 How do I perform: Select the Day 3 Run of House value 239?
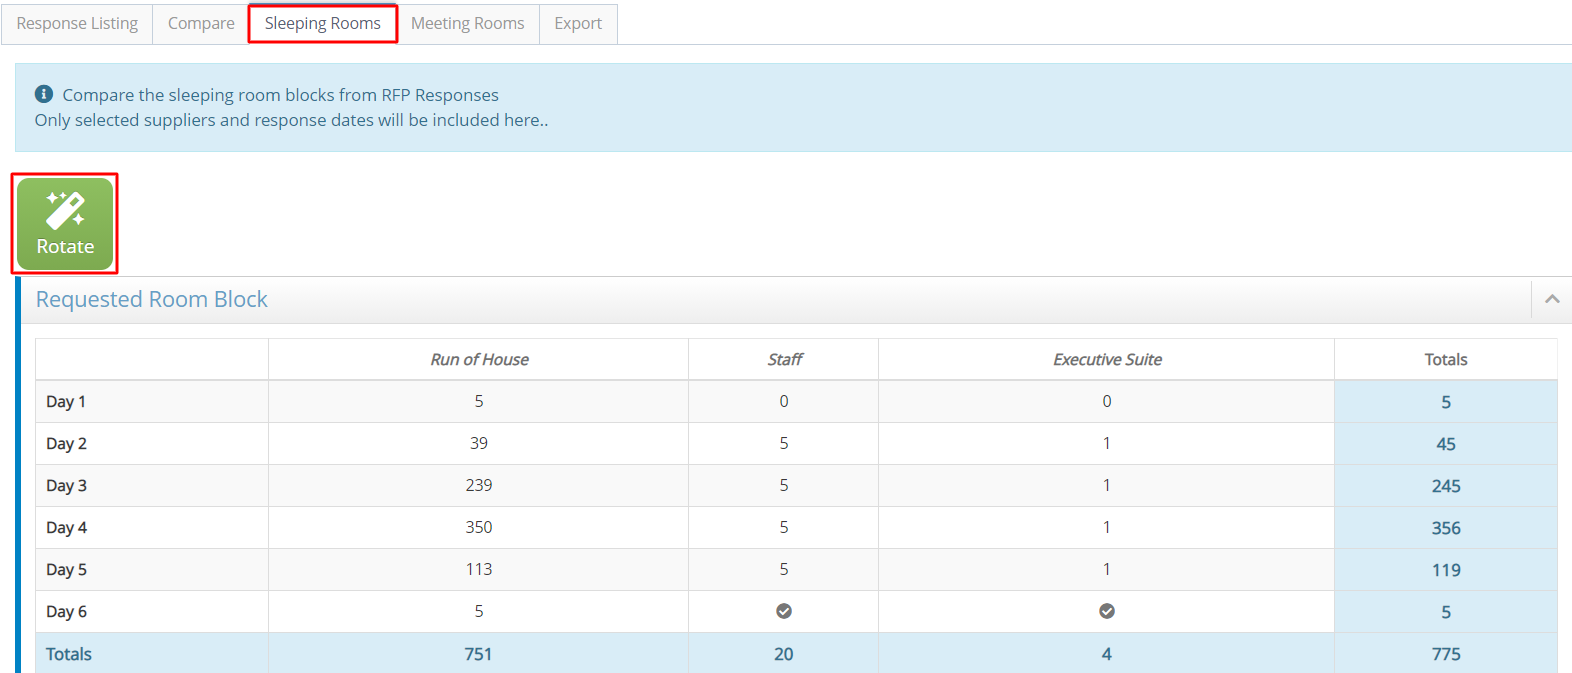coord(479,485)
